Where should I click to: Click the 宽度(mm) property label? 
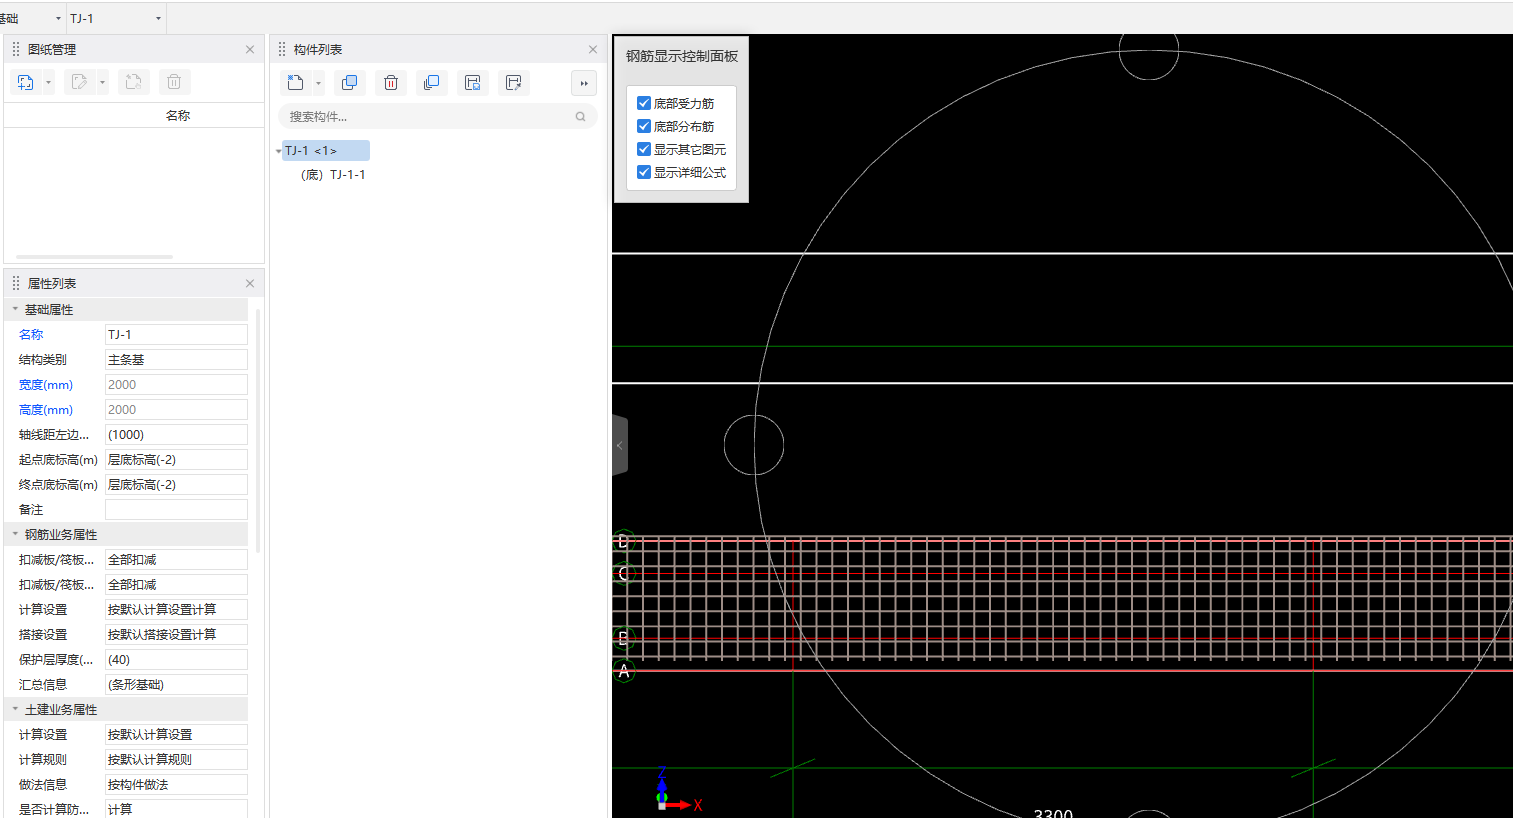(46, 384)
